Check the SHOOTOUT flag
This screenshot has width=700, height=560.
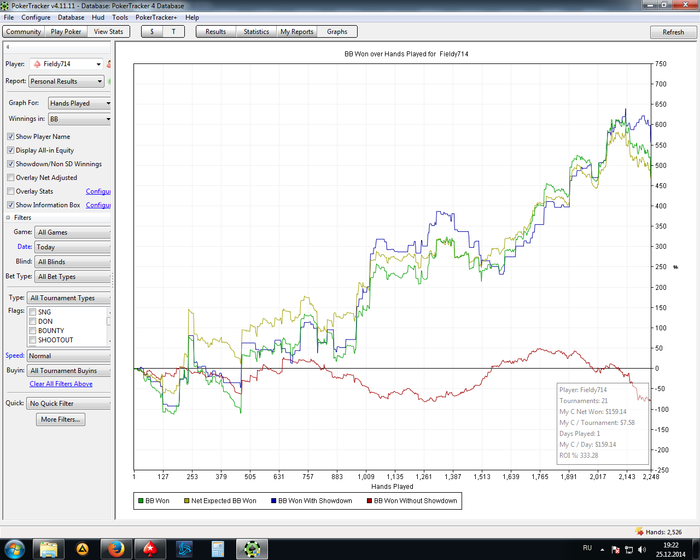tap(33, 340)
